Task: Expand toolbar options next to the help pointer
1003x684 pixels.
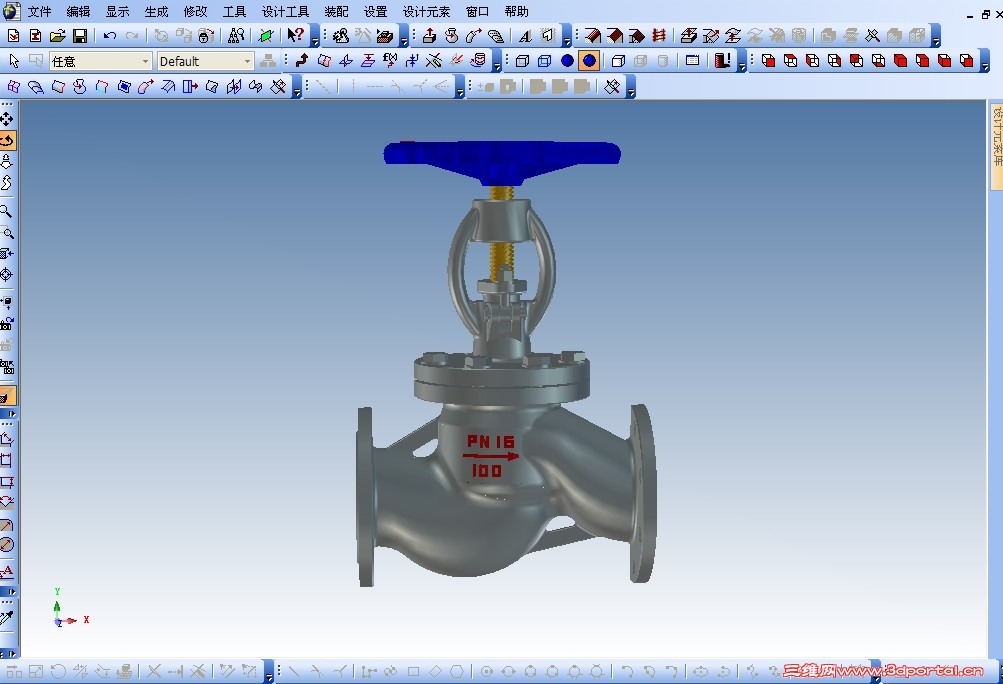Action: click(x=315, y=38)
